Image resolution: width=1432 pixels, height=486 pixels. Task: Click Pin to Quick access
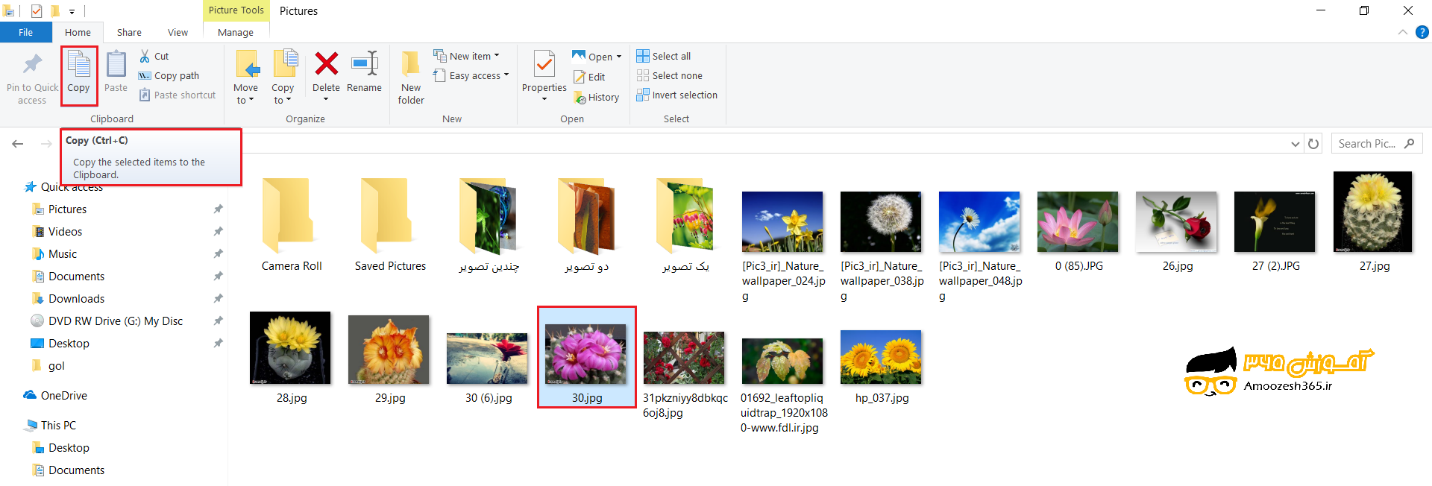(x=32, y=78)
